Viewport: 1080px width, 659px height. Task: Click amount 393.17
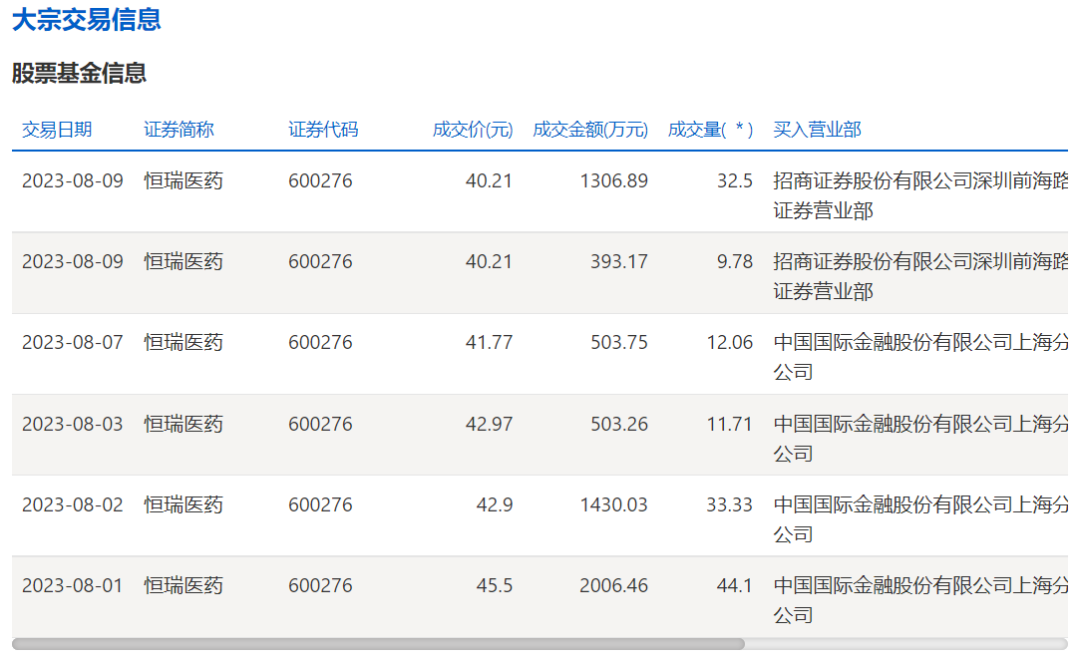[x=619, y=262]
